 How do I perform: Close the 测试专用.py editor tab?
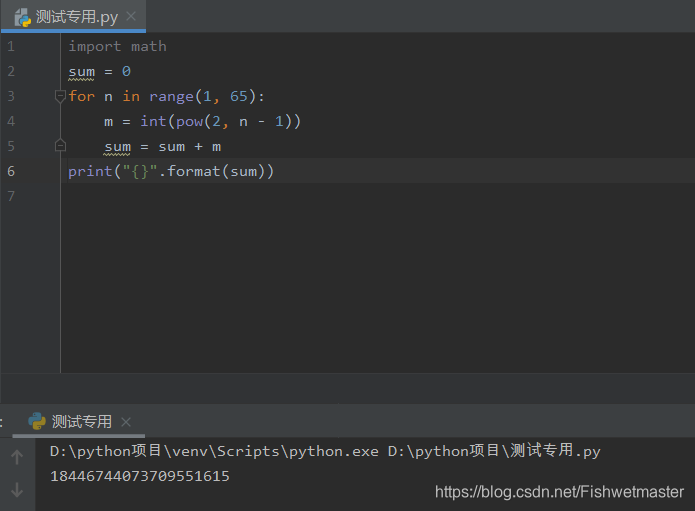point(131,16)
